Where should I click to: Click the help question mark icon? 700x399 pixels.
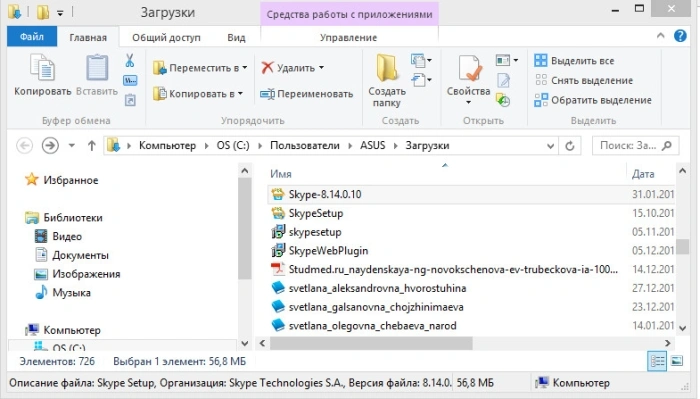[x=680, y=36]
